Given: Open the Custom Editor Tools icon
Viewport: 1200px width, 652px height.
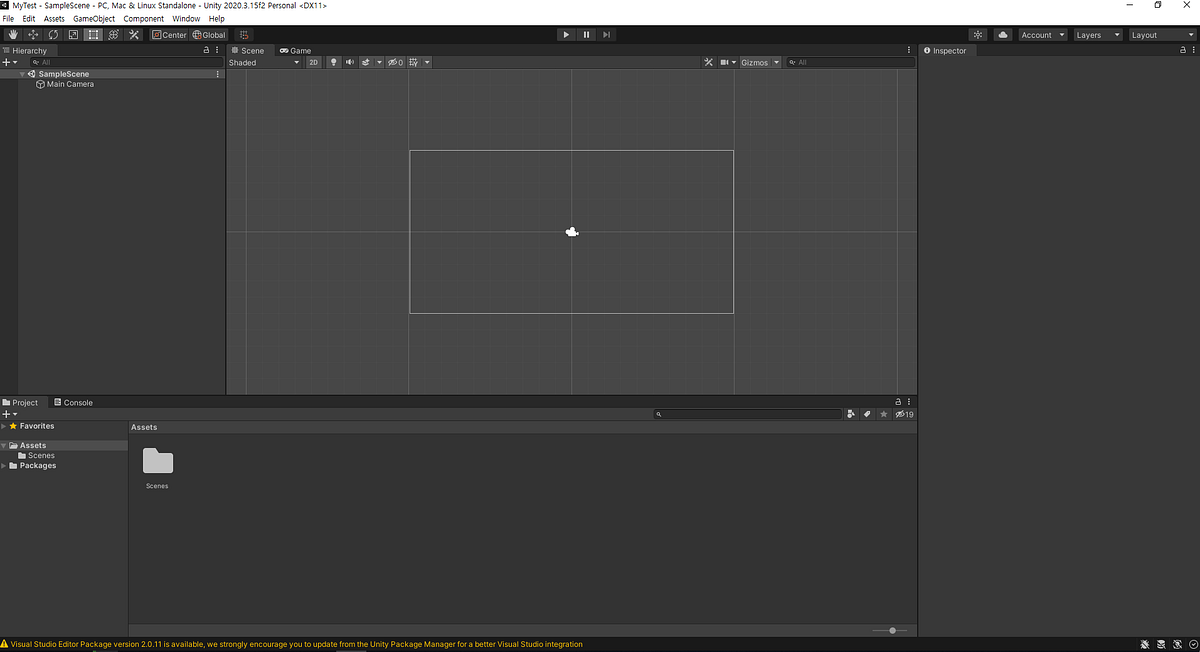Looking at the screenshot, I should click(133, 34).
